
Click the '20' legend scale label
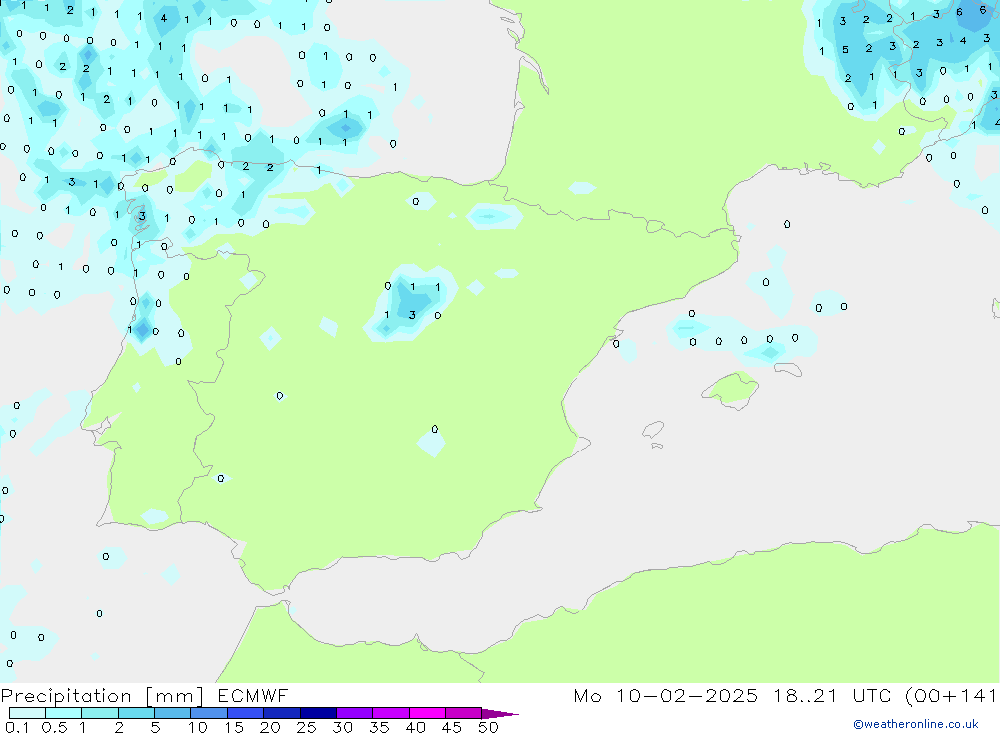[x=270, y=727]
